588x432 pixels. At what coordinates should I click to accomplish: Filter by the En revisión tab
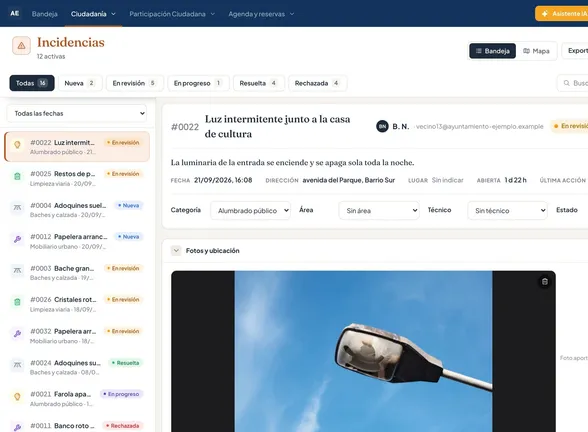pyautogui.click(x=135, y=83)
